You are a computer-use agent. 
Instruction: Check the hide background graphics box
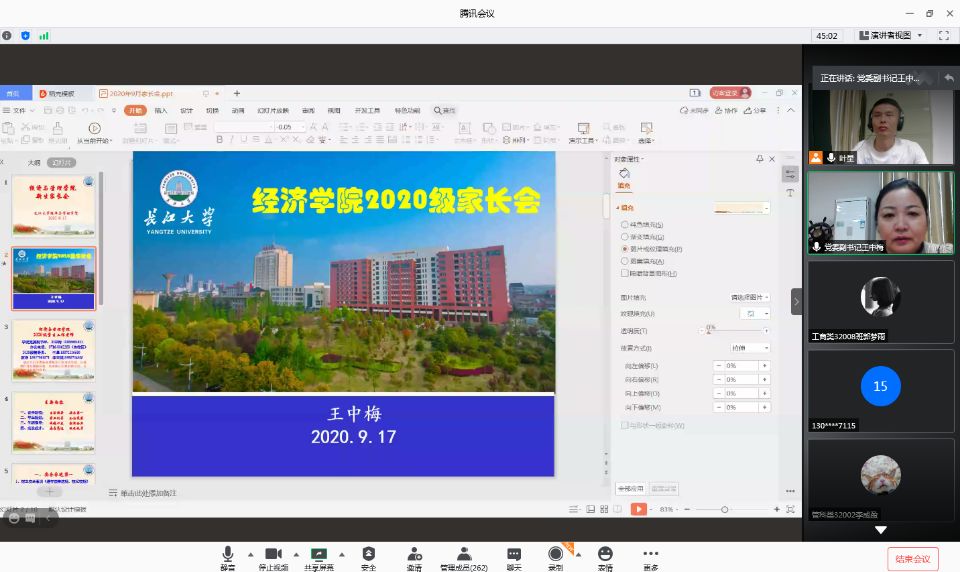[625, 273]
